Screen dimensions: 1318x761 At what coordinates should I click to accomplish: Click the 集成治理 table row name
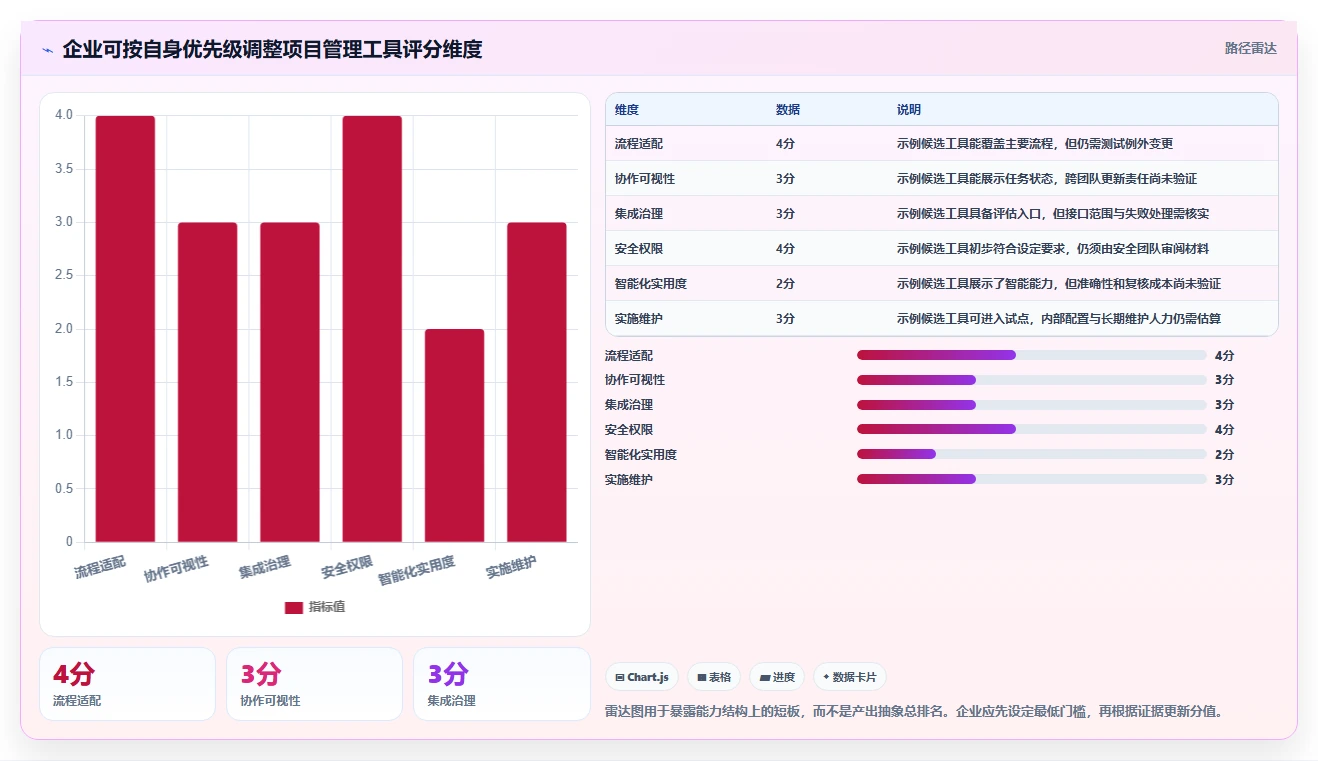[639, 214]
